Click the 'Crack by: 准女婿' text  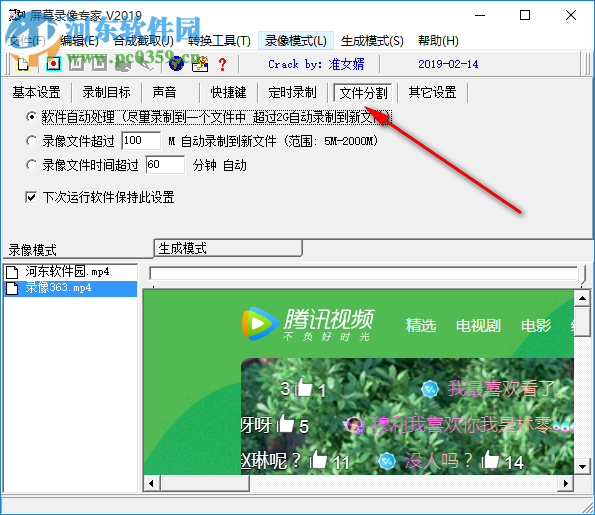[316, 64]
